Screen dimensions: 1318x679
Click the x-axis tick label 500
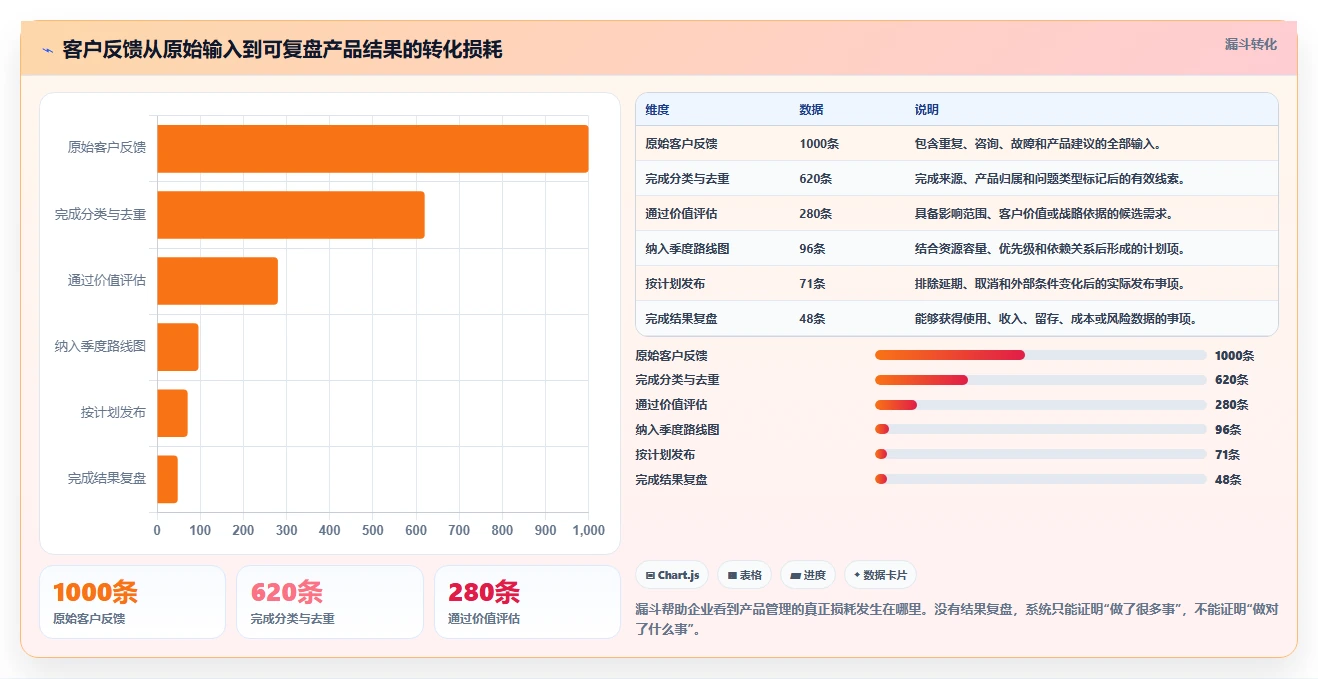point(373,530)
